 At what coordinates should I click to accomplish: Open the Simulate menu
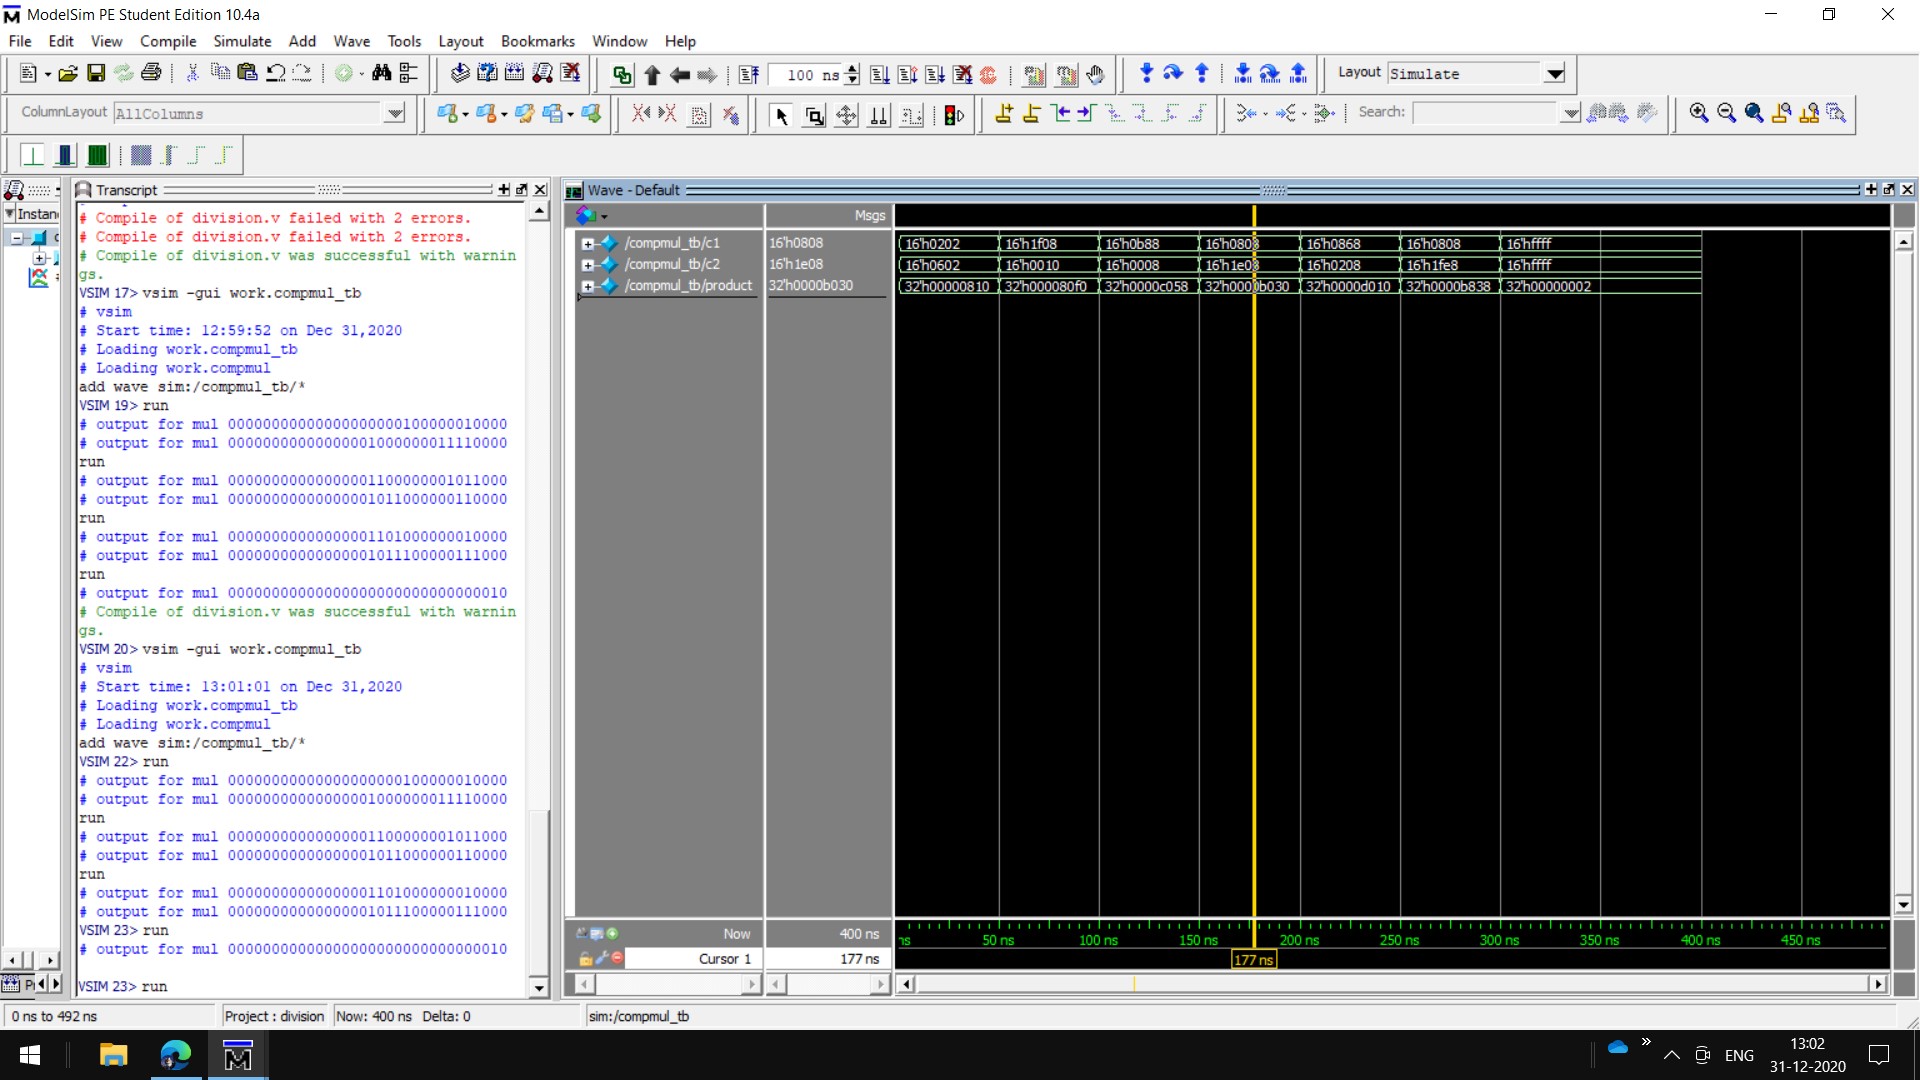(242, 41)
